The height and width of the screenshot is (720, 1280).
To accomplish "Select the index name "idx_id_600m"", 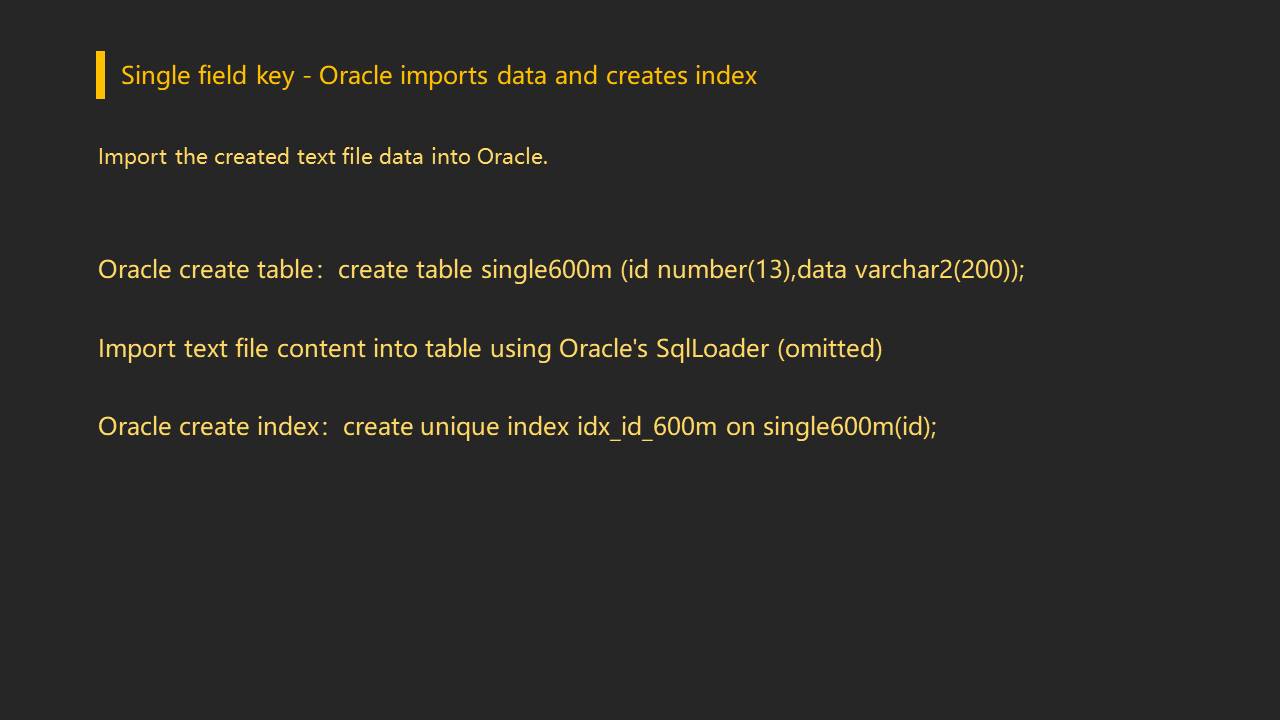I will 647,427.
